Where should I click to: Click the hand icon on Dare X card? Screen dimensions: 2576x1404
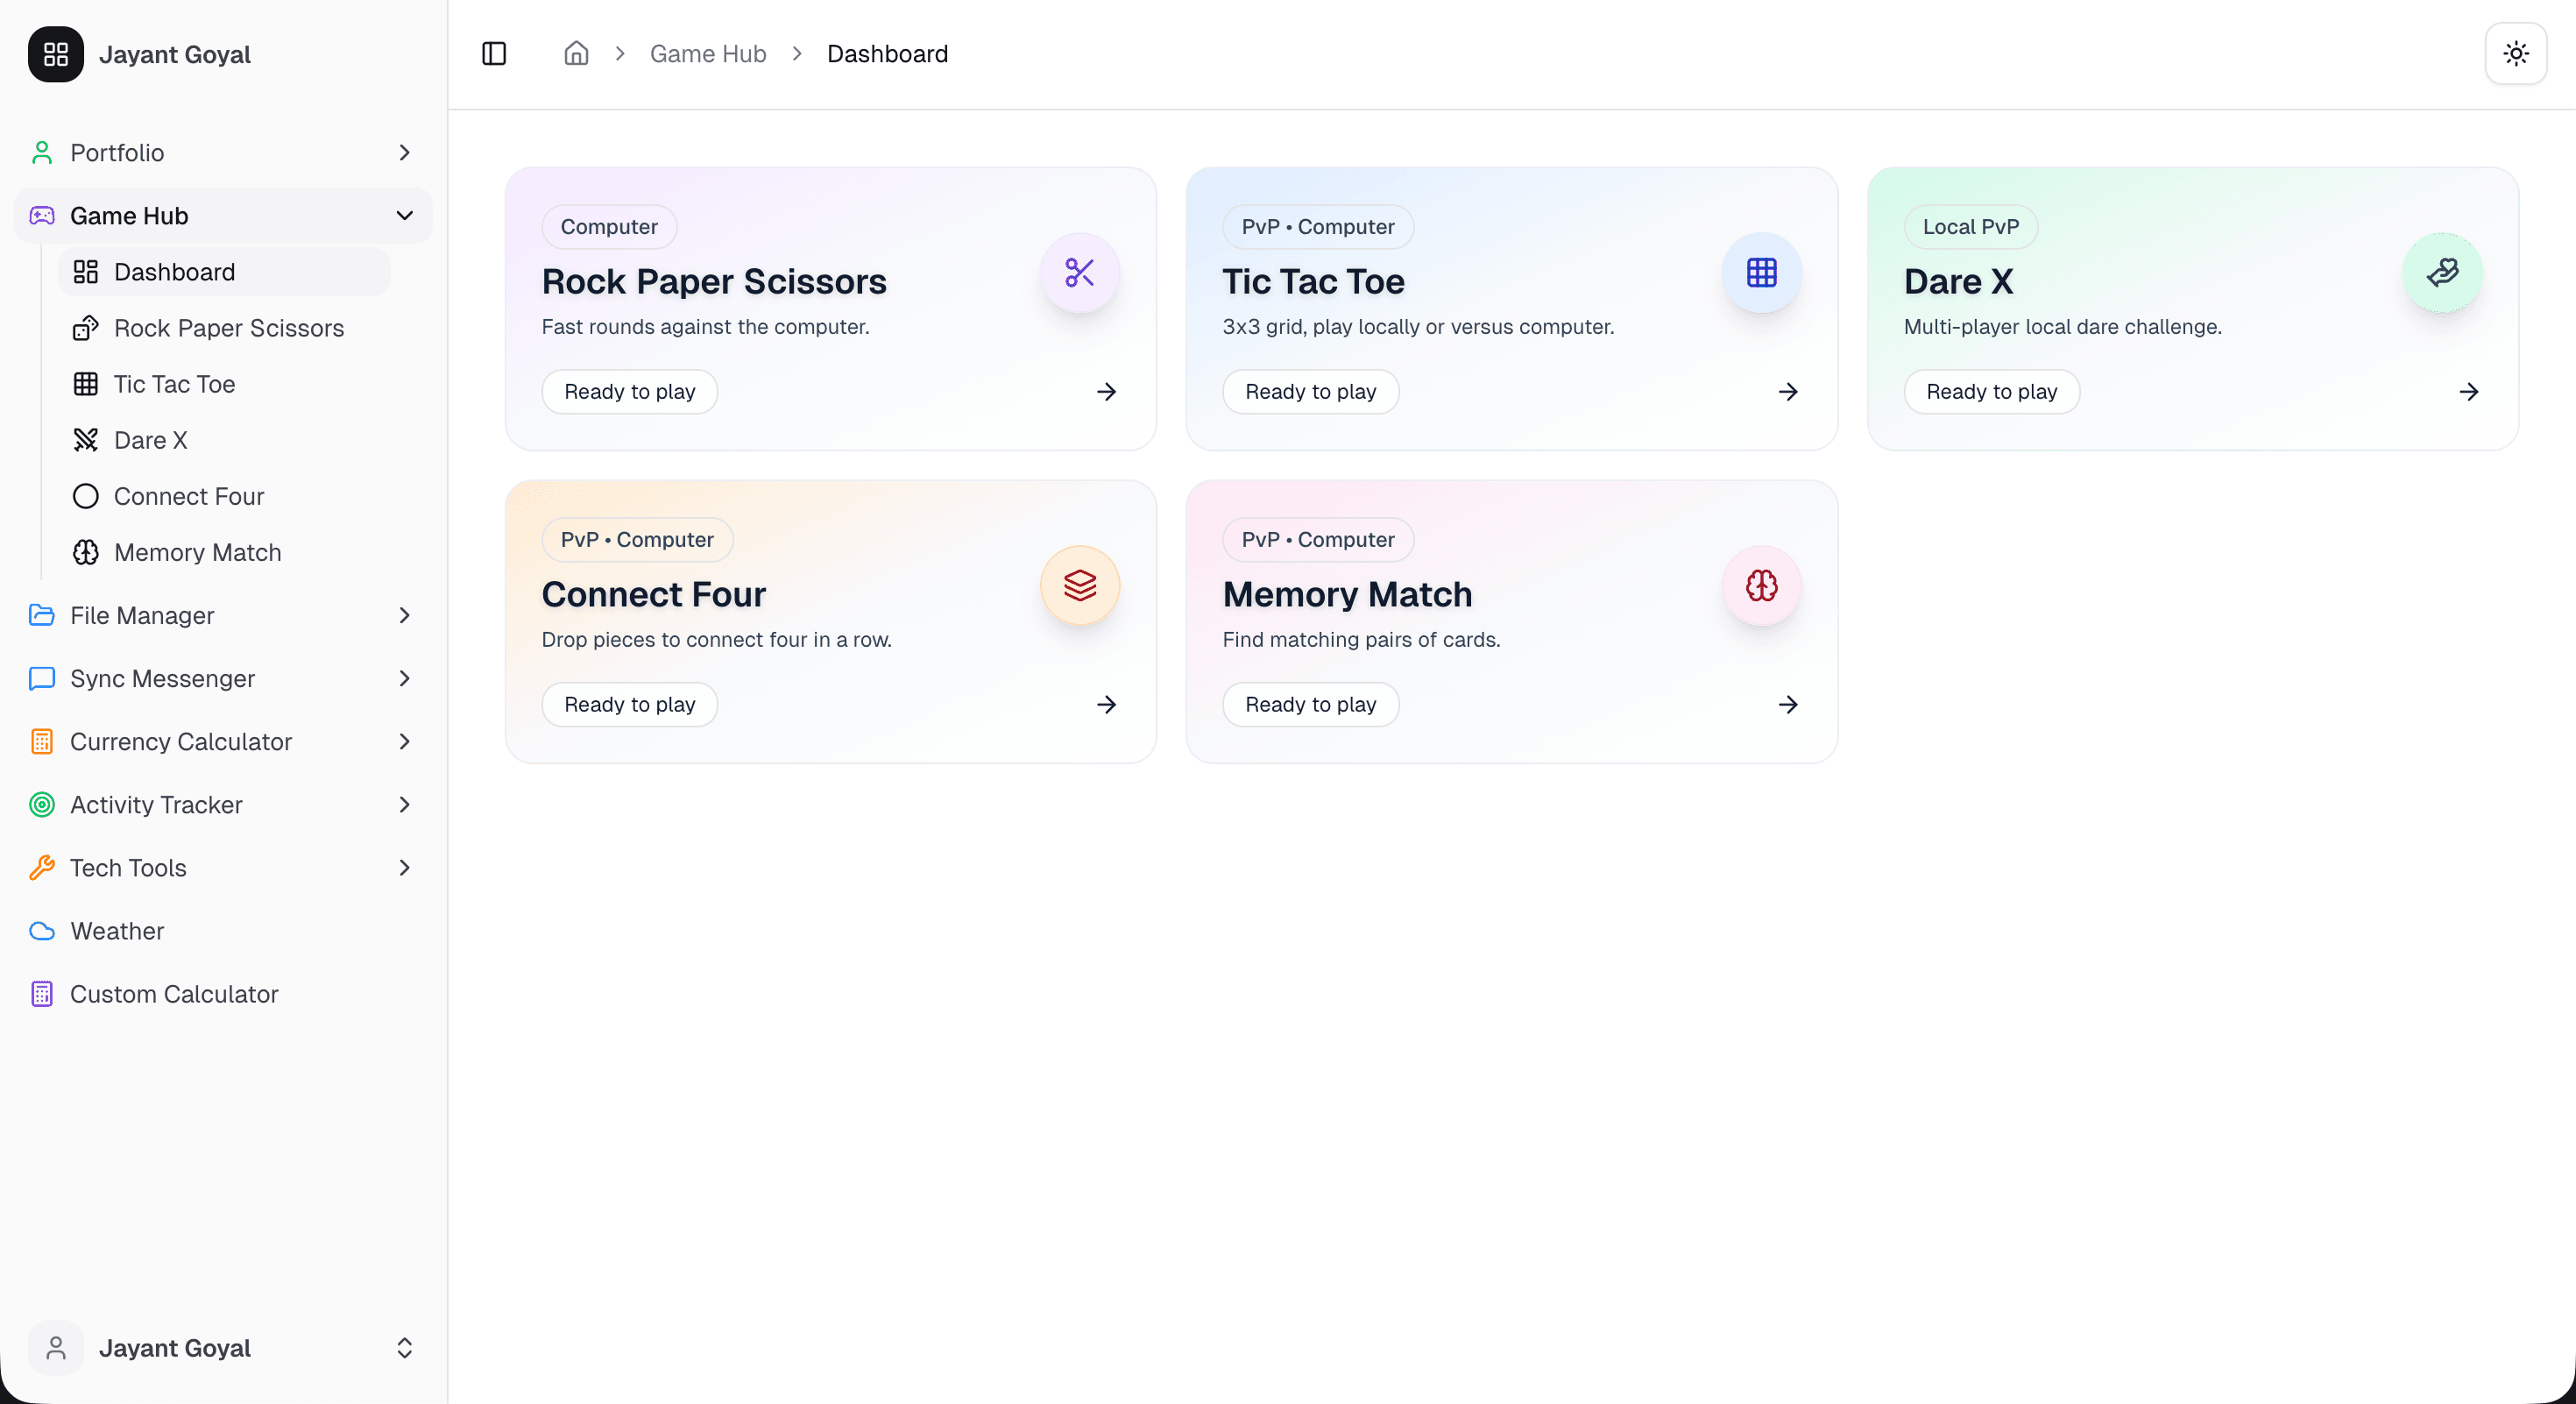tap(2443, 273)
